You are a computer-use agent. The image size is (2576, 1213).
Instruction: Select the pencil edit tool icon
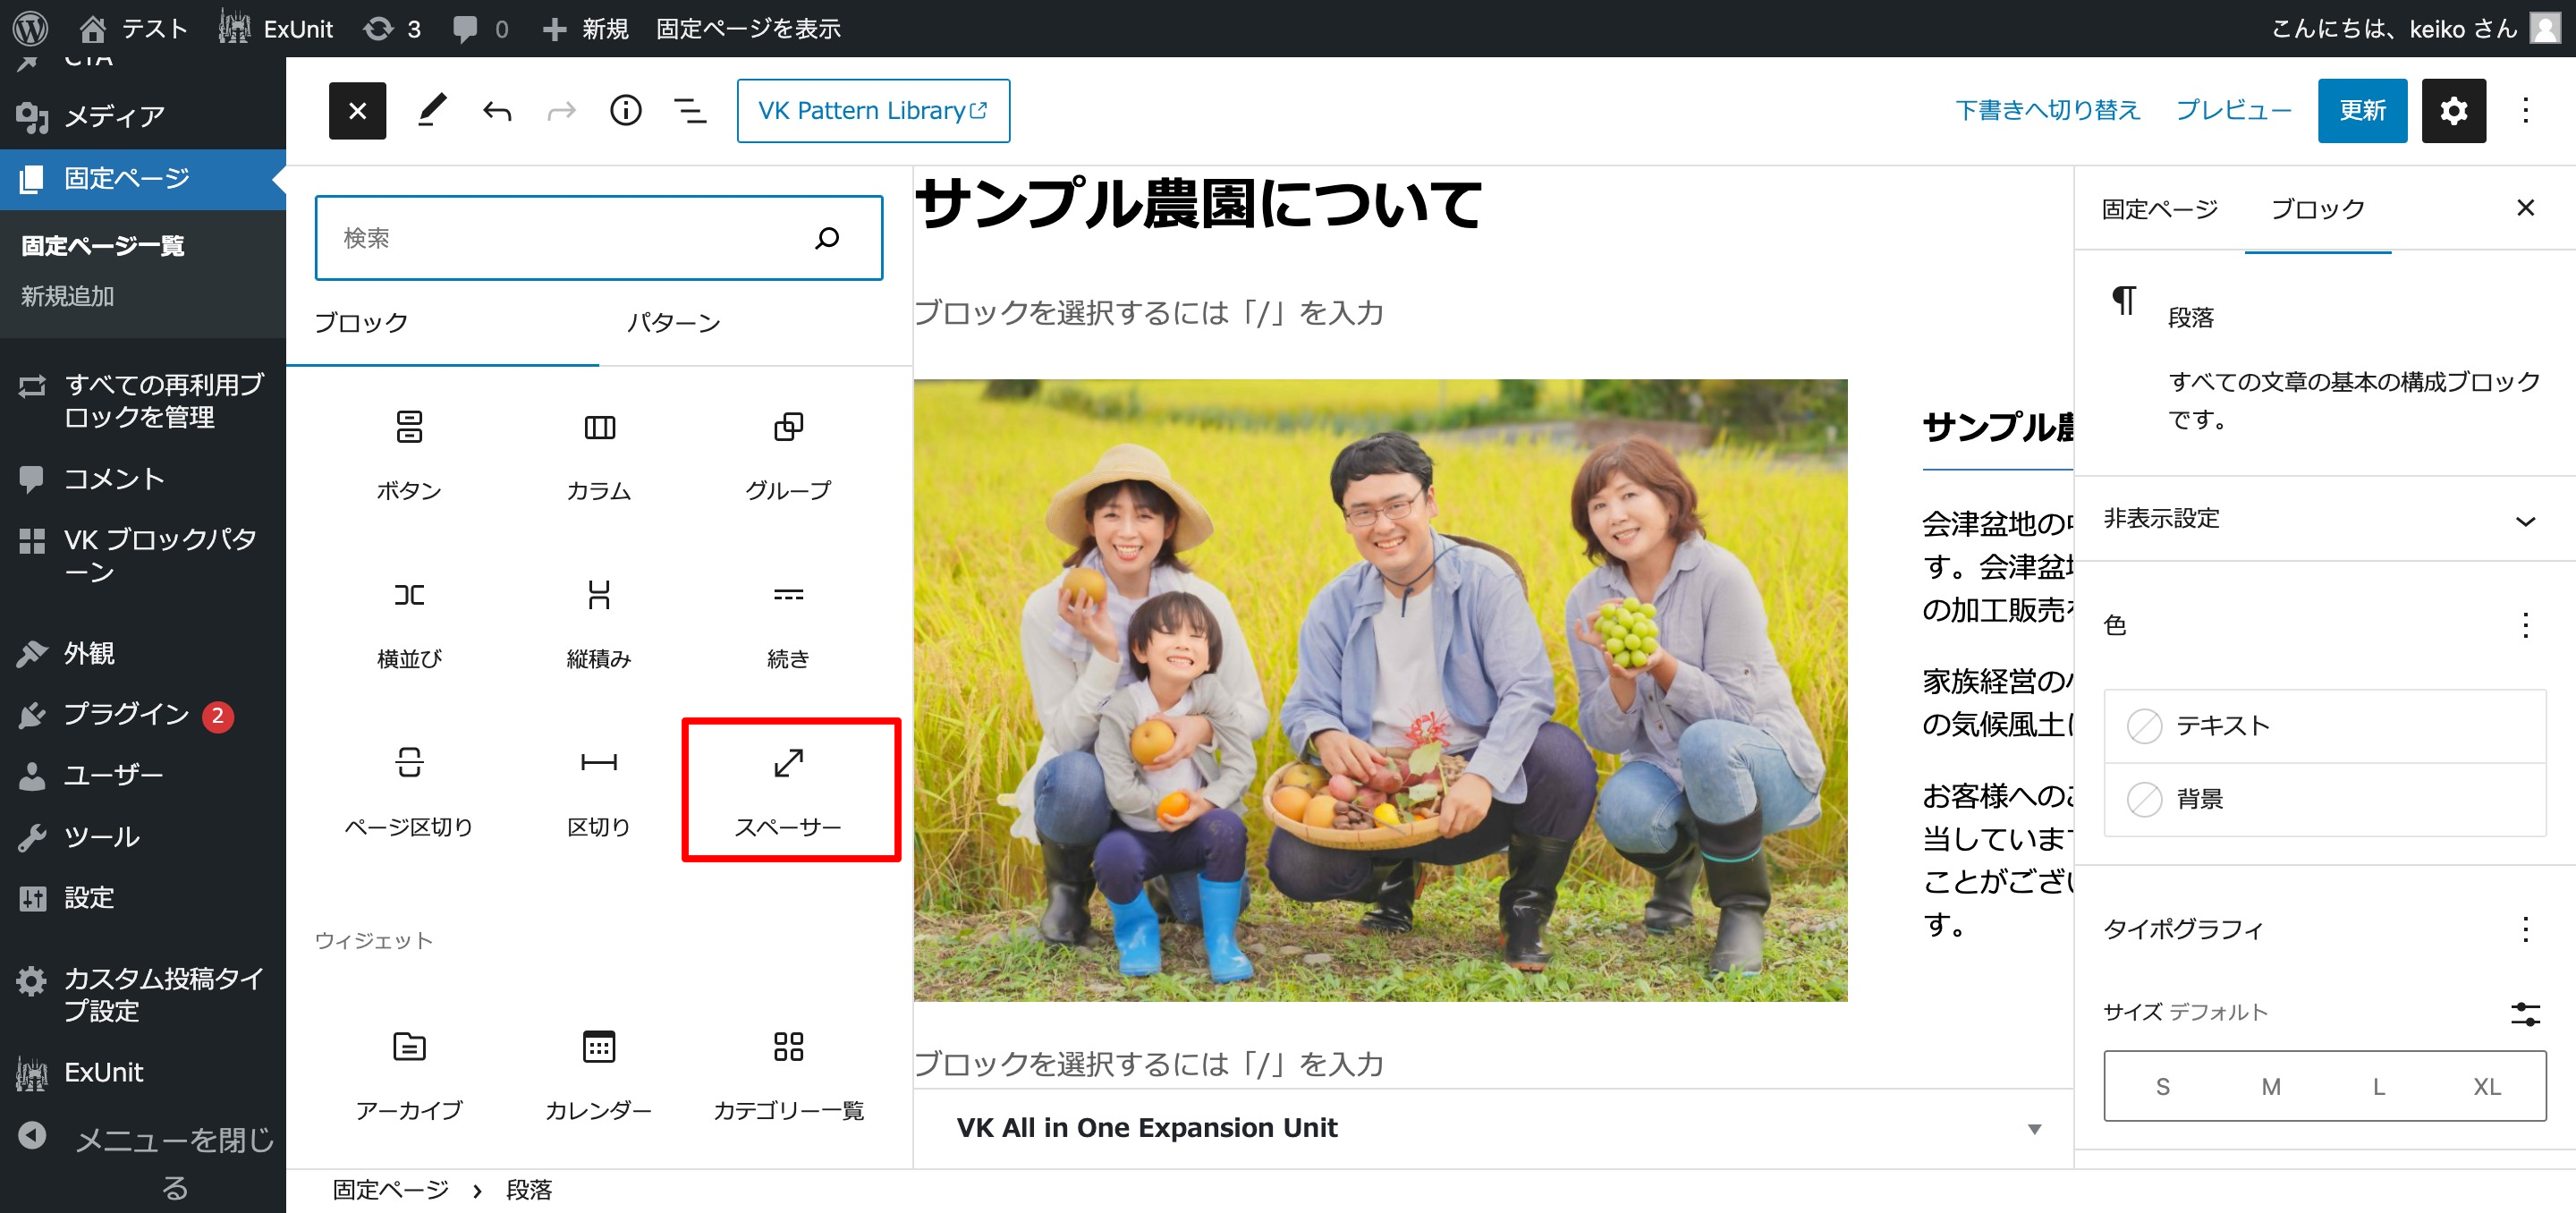(x=432, y=111)
